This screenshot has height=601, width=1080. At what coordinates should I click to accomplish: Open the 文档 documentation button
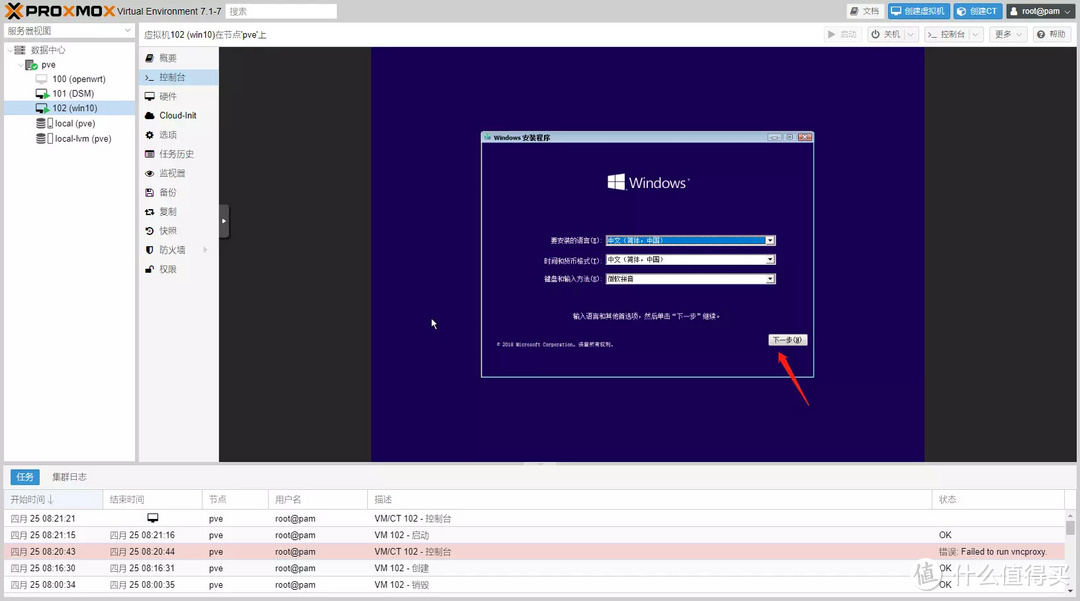864,11
